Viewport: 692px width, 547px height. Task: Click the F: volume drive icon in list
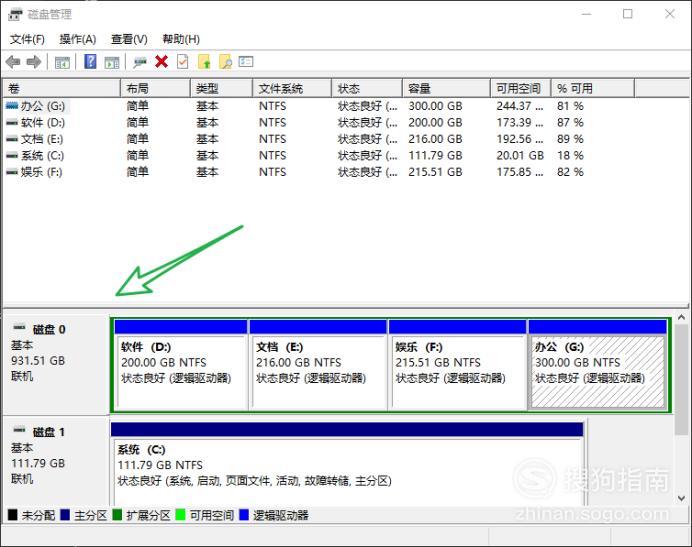point(12,172)
